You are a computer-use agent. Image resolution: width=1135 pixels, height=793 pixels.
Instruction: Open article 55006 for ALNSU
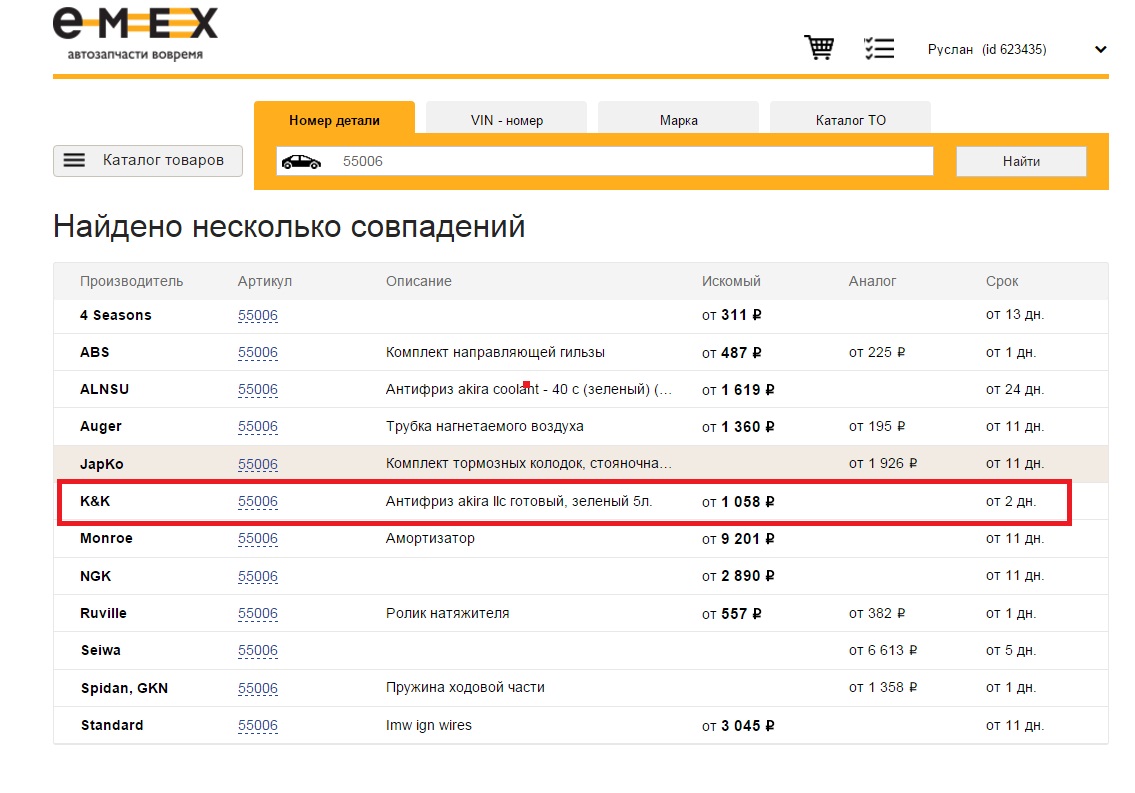pyautogui.click(x=258, y=389)
